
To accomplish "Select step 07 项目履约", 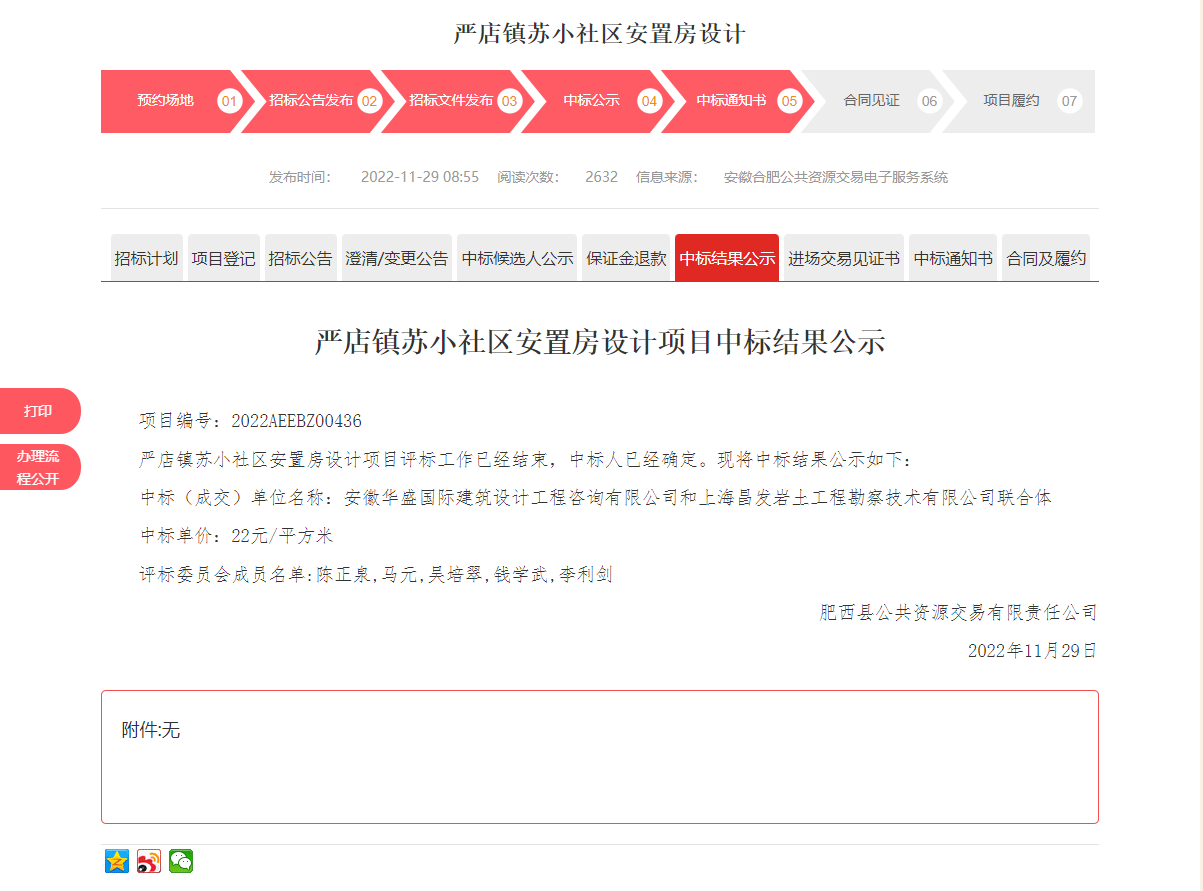I will click(x=1018, y=101).
